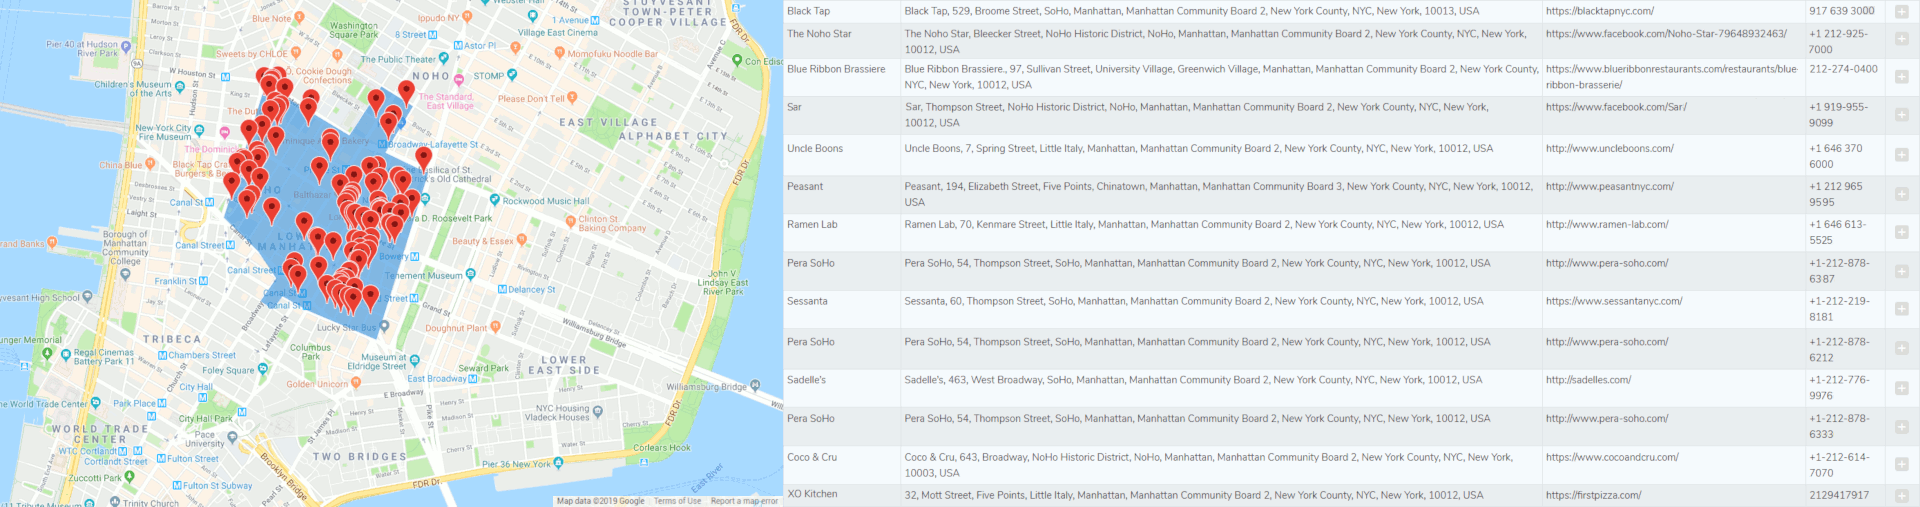Click the Seward Park label on the map
The height and width of the screenshot is (507, 1920).
click(x=484, y=368)
